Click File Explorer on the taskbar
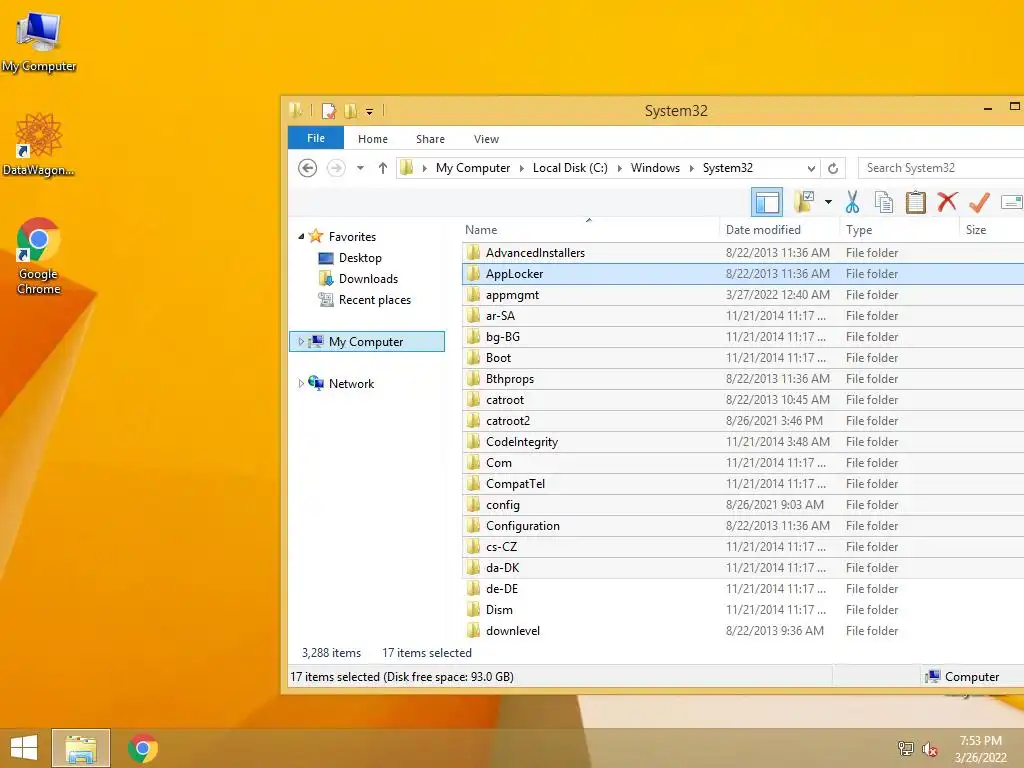 click(81, 748)
